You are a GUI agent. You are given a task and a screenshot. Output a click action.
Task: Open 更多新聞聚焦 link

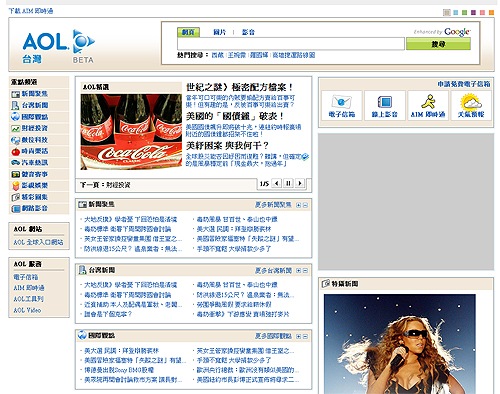(x=273, y=205)
